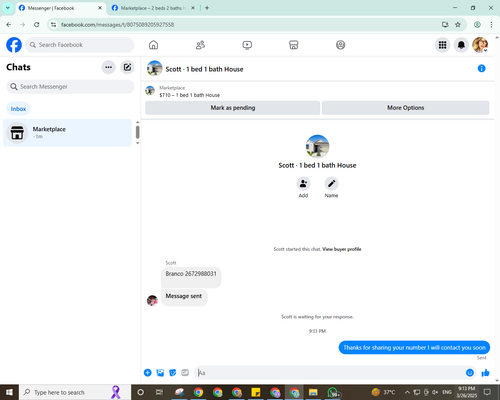Choose a sticker in composer
Image resolution: width=500 pixels, height=400 pixels.
pos(173,373)
